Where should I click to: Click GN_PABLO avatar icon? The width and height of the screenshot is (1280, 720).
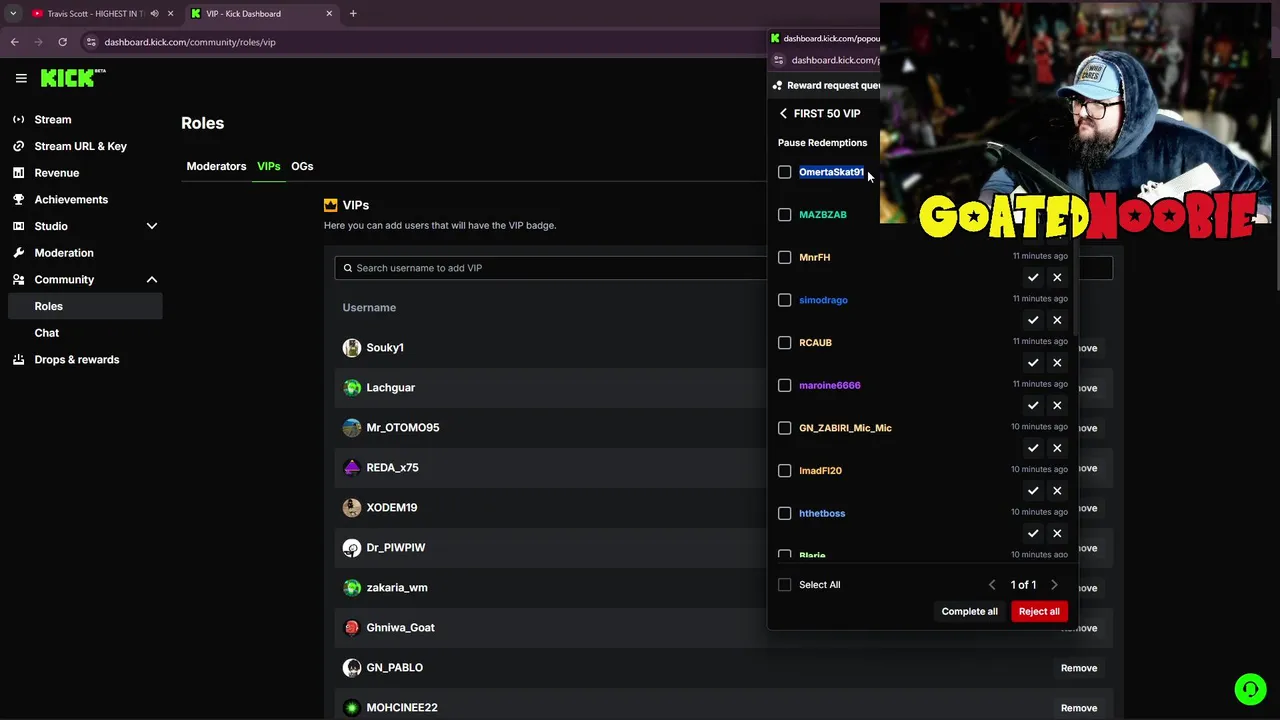coord(352,668)
